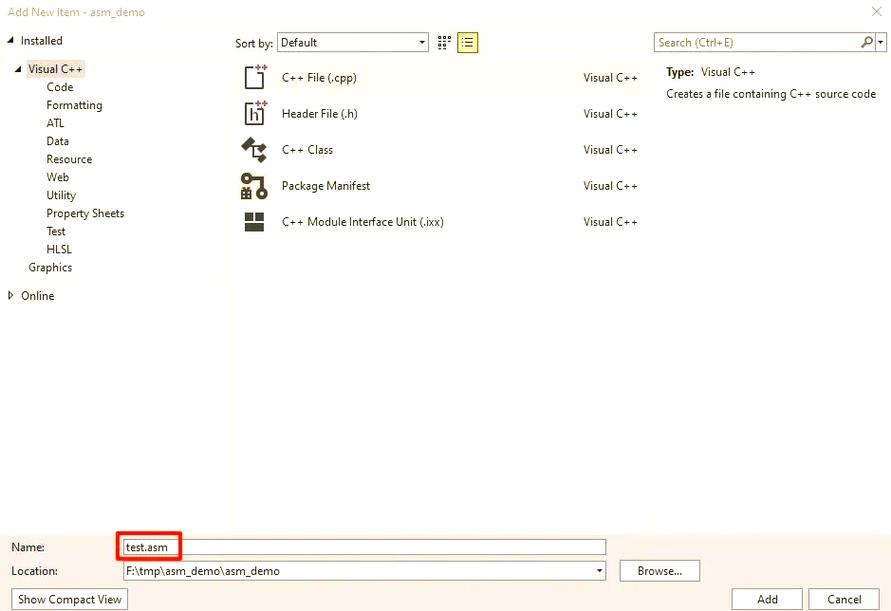Collapse the Visual C++ tree node
Viewport: 891px width, 611px height.
18,69
